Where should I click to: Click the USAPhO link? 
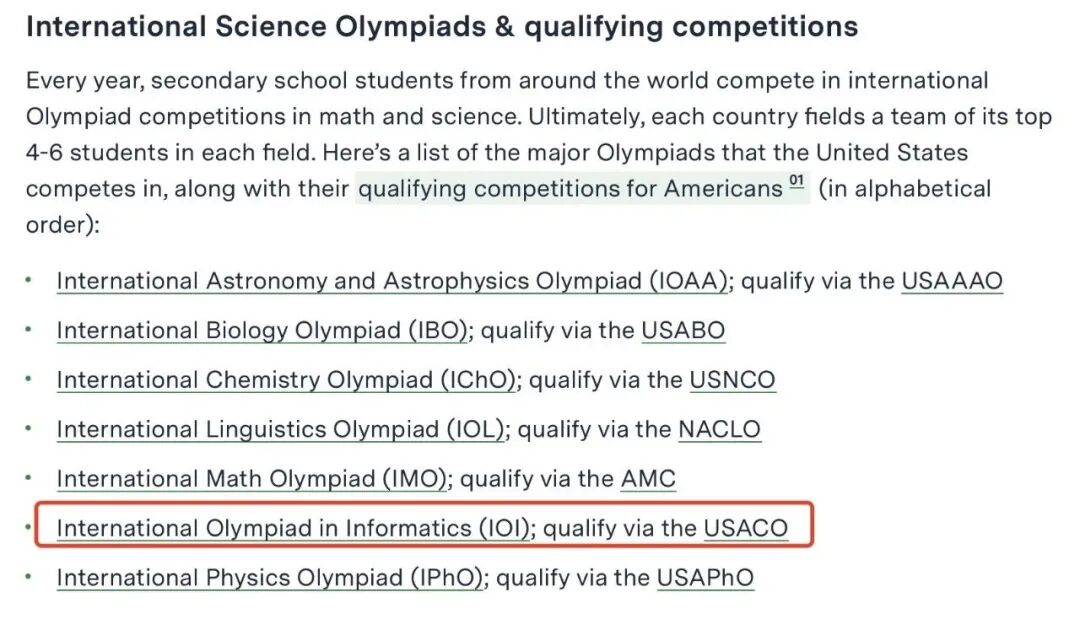705,578
